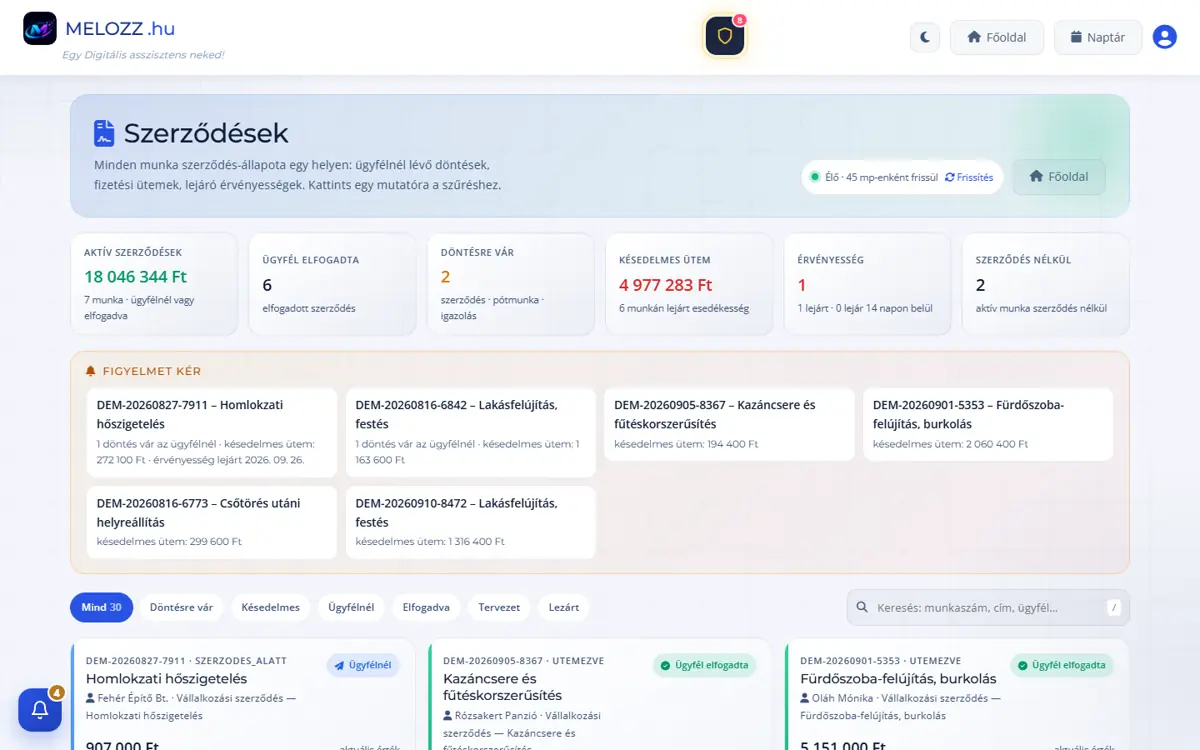This screenshot has width=1200, height=750.
Task: Click the Főoldal button in the header
Action: pos(997,37)
